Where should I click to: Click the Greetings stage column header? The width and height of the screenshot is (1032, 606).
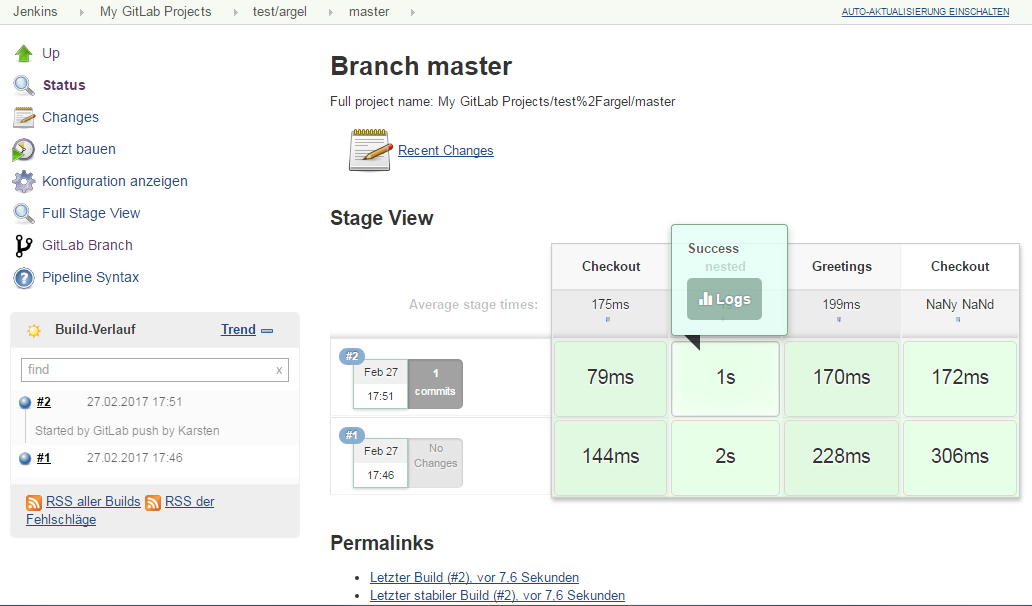tap(842, 266)
